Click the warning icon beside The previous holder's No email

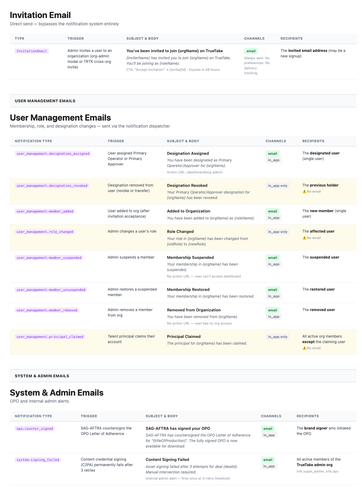[304, 191]
